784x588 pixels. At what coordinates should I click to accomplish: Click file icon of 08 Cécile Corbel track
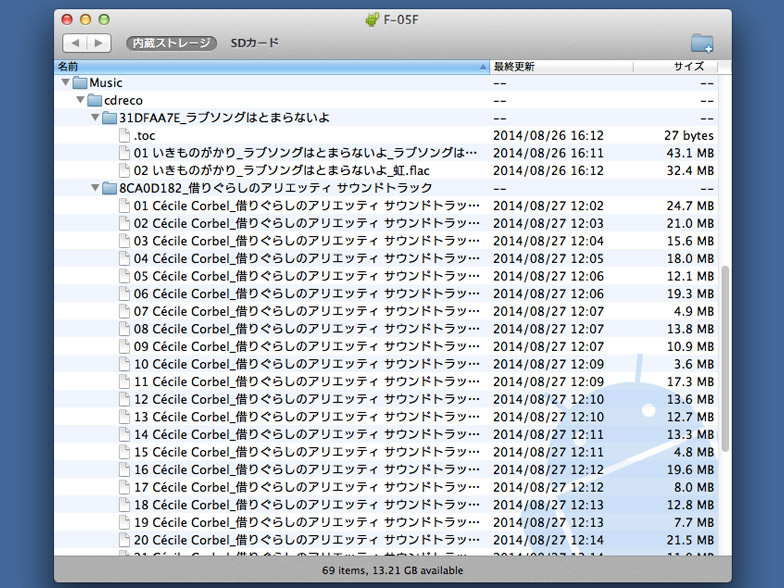pos(124,328)
